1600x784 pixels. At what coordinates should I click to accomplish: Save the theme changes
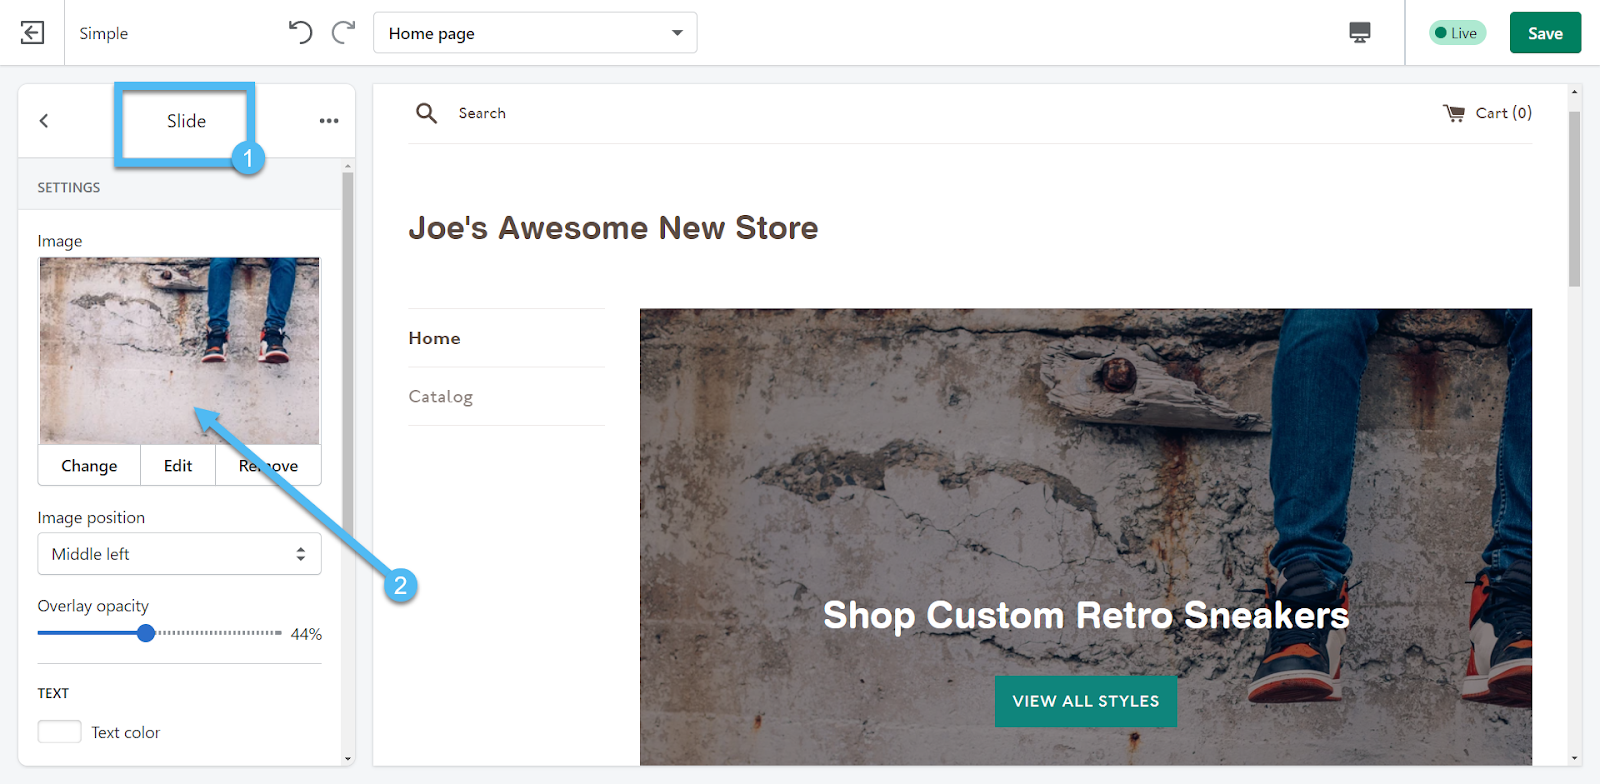click(1545, 33)
